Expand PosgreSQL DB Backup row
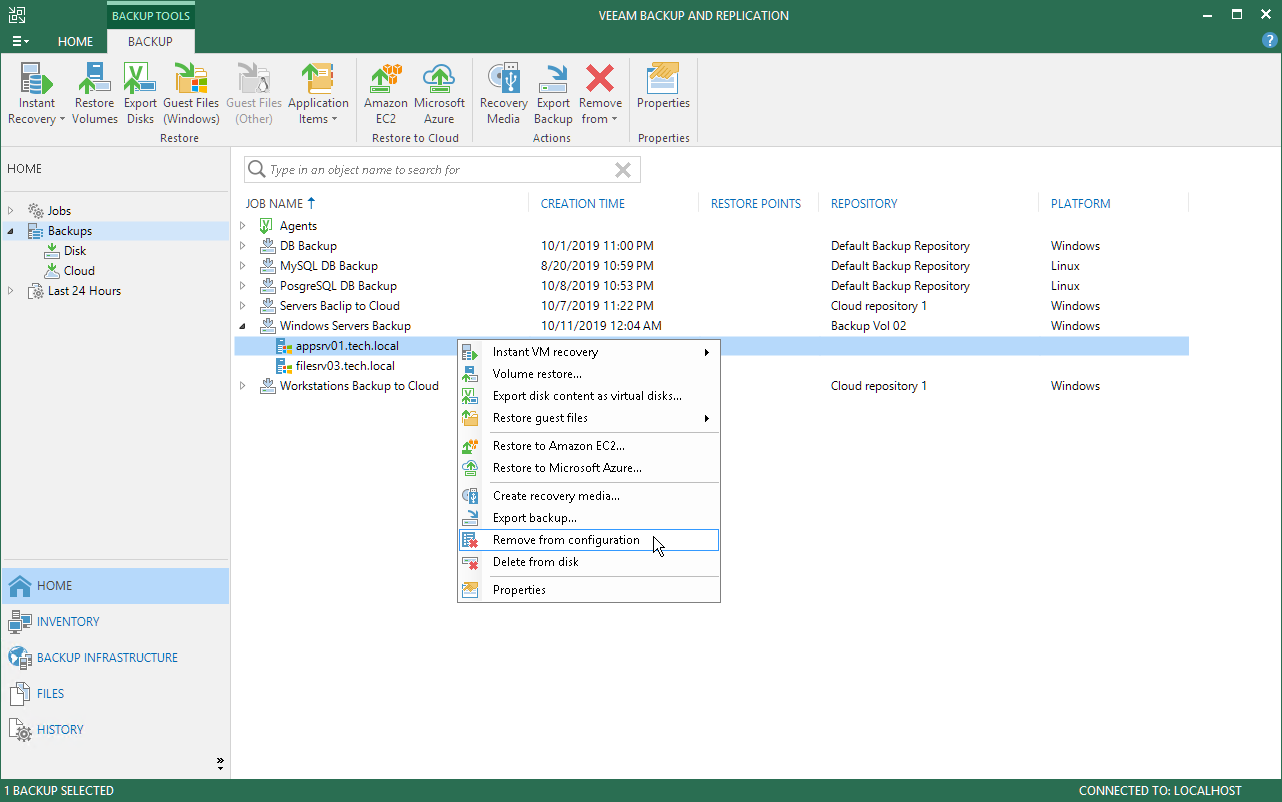The width and height of the screenshot is (1282, 802). [x=242, y=286]
